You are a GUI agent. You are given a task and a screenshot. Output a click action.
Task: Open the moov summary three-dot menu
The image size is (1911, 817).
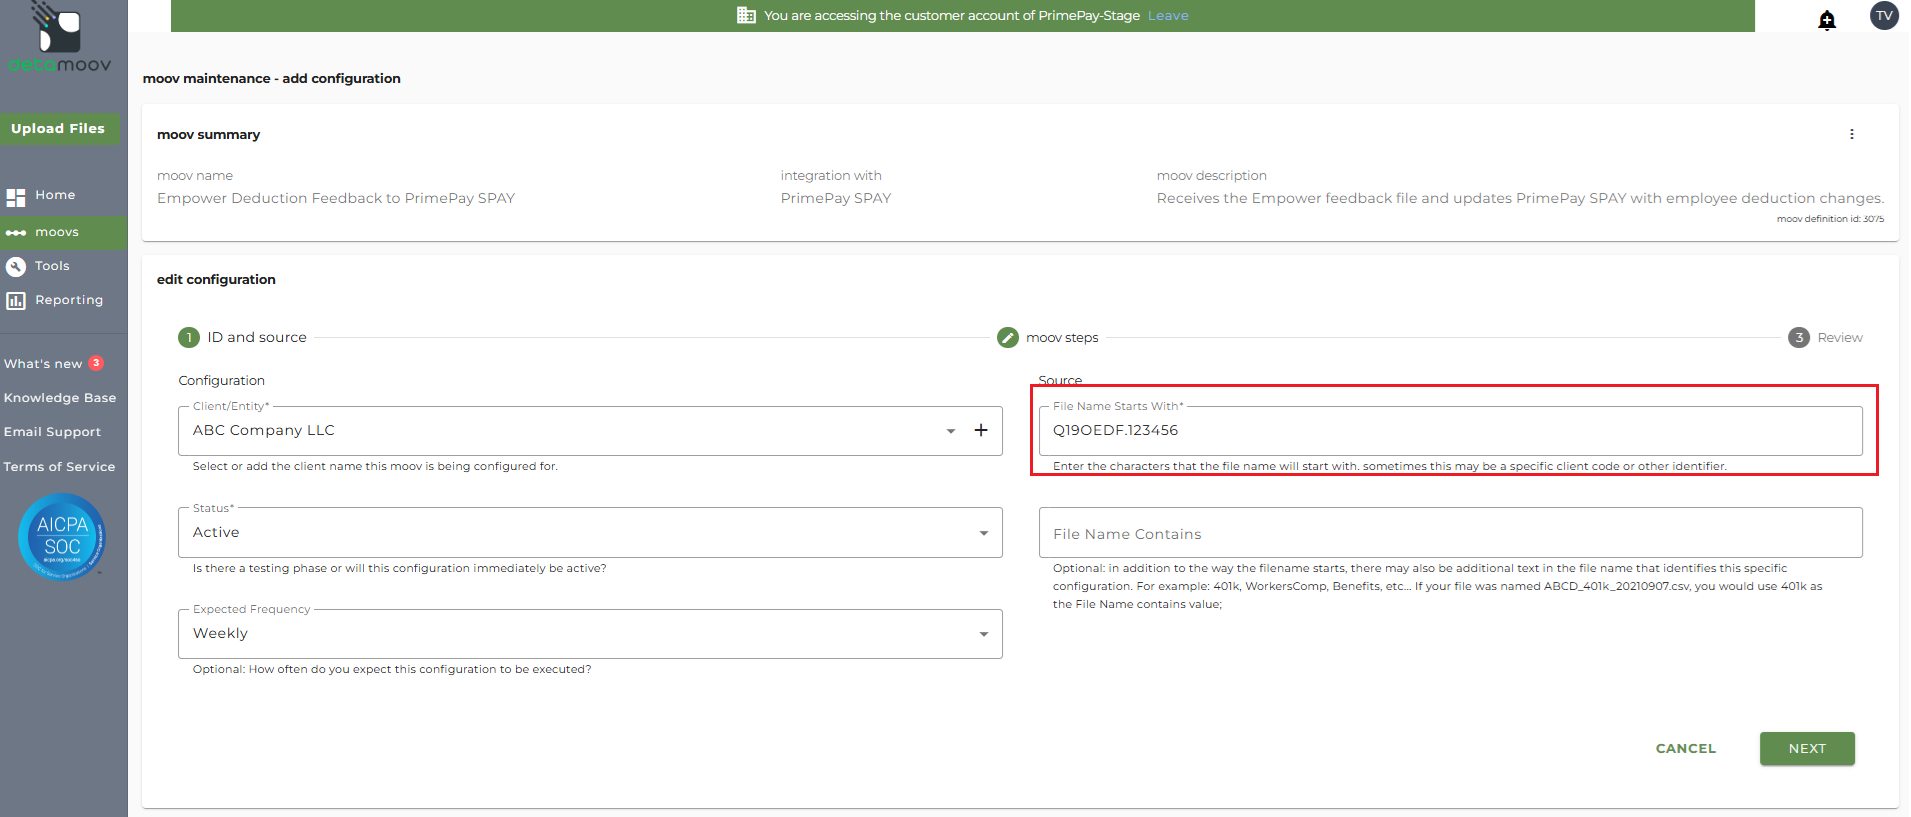1851,134
